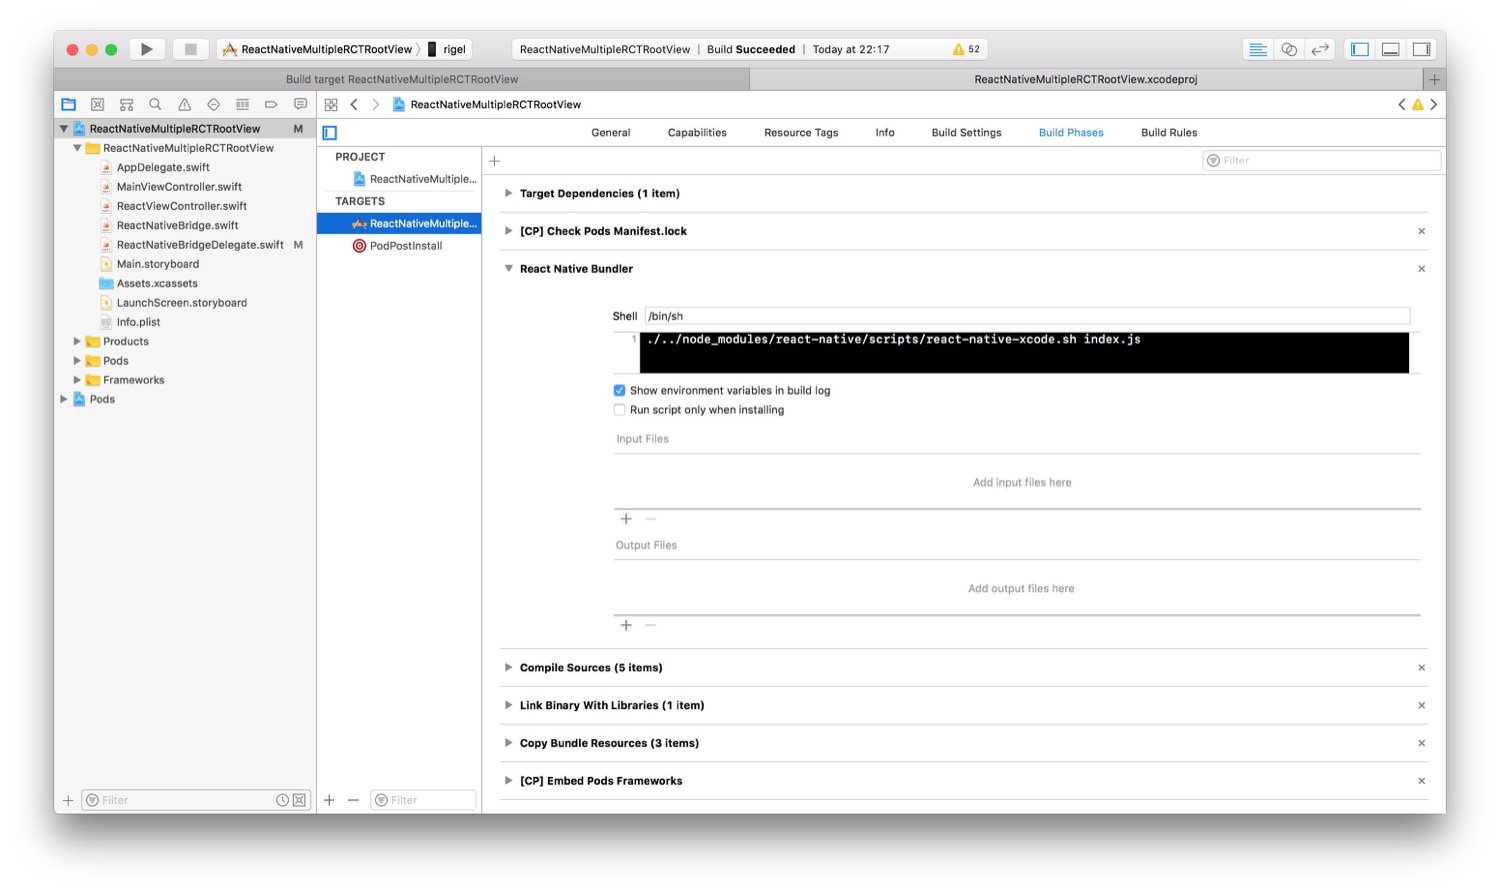Viewport: 1500px width, 891px height.
Task: Add an input file with plus button
Action: 626,519
